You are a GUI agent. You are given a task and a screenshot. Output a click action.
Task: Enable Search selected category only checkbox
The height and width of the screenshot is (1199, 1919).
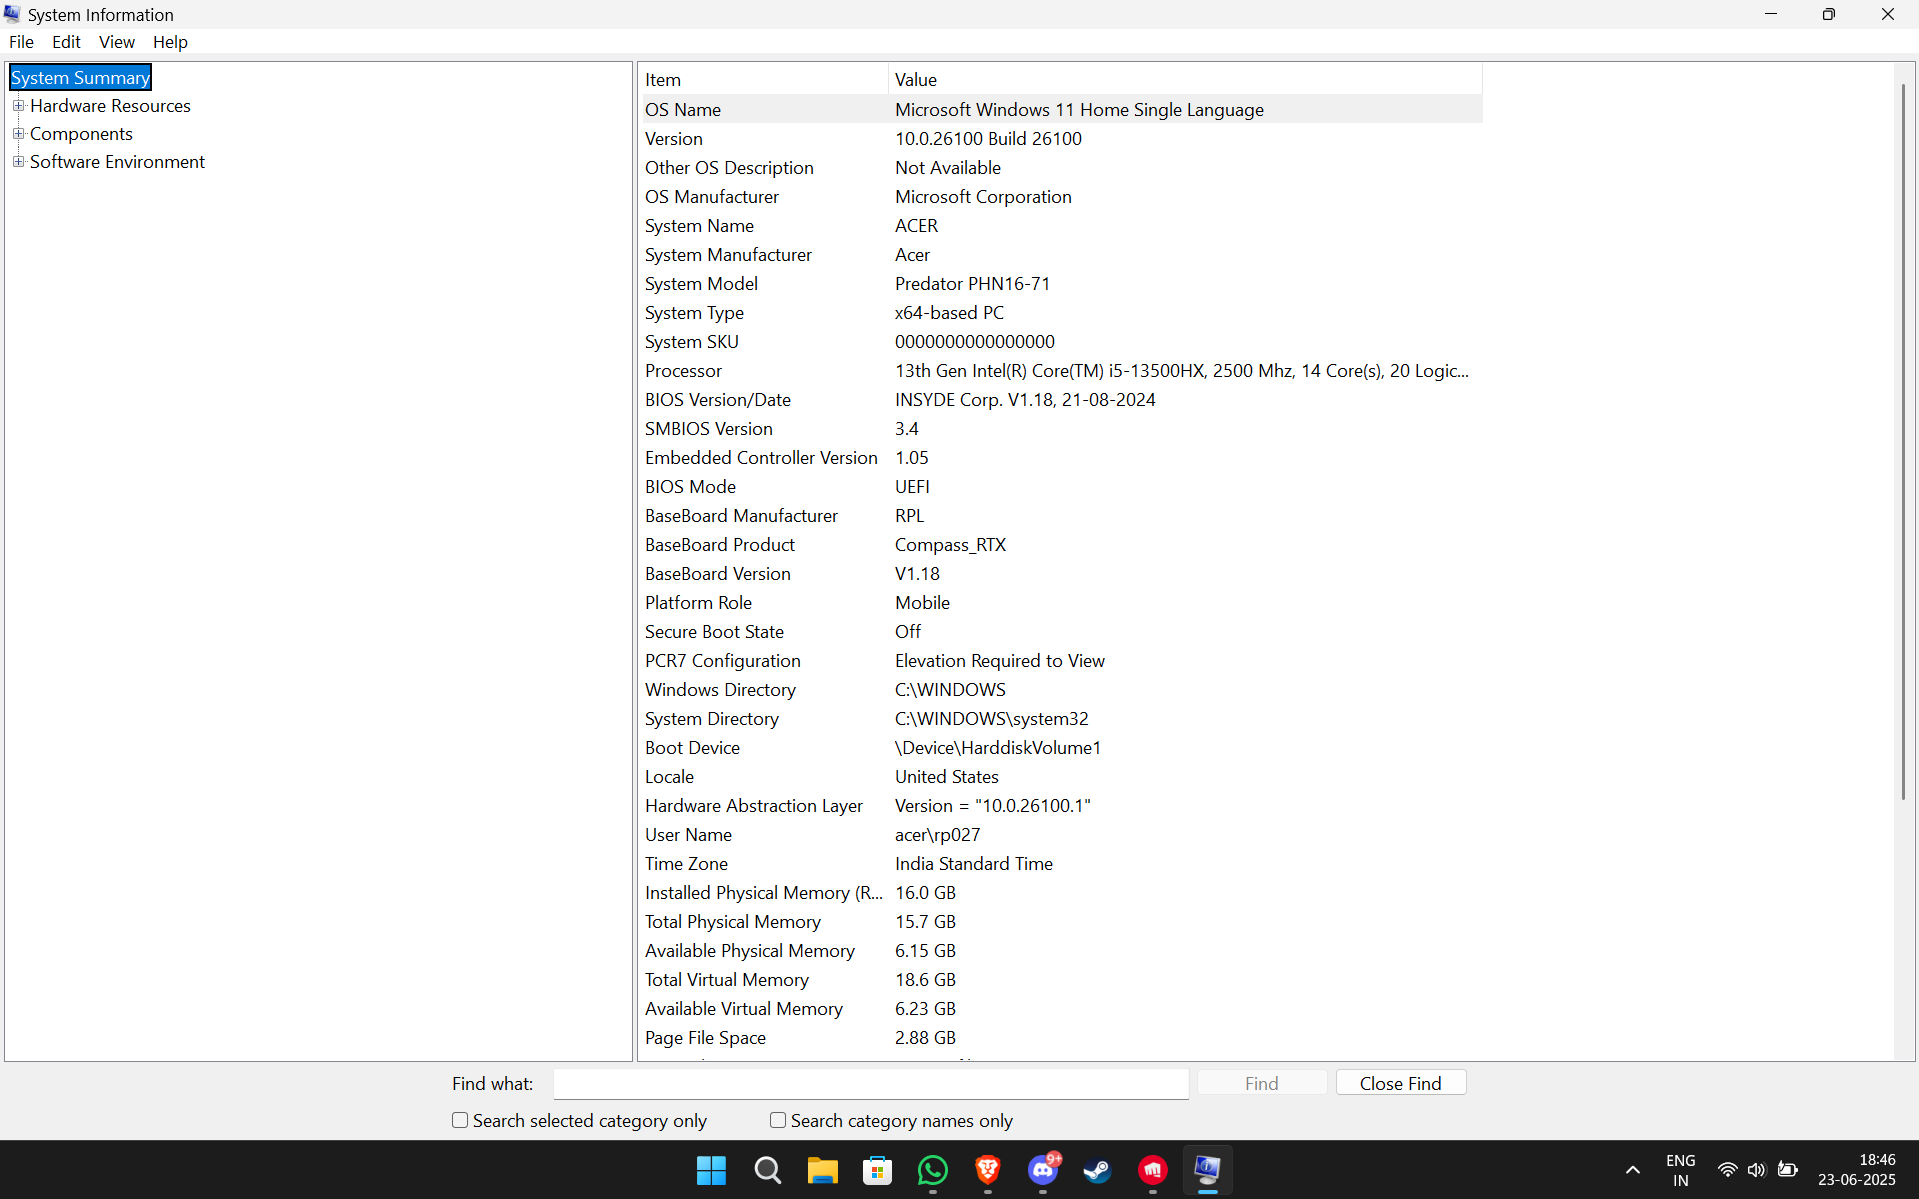460,1120
